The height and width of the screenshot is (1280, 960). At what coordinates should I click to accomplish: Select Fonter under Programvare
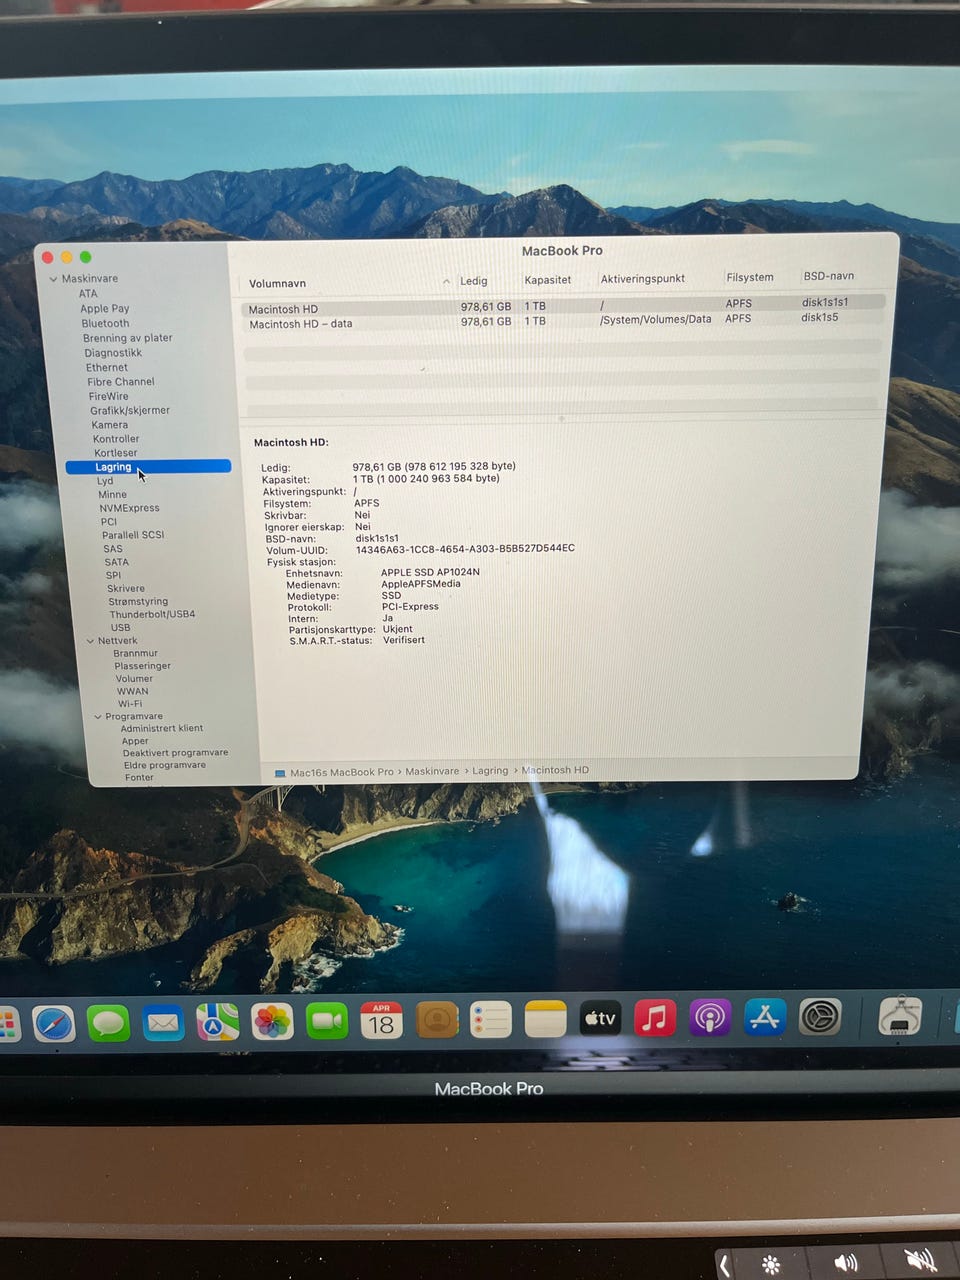point(139,778)
